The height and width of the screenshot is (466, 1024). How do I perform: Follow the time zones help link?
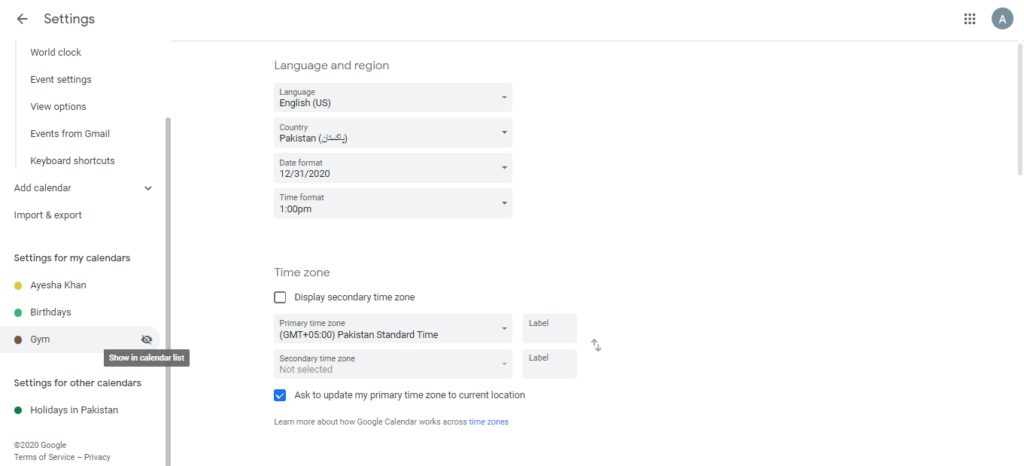click(x=488, y=422)
